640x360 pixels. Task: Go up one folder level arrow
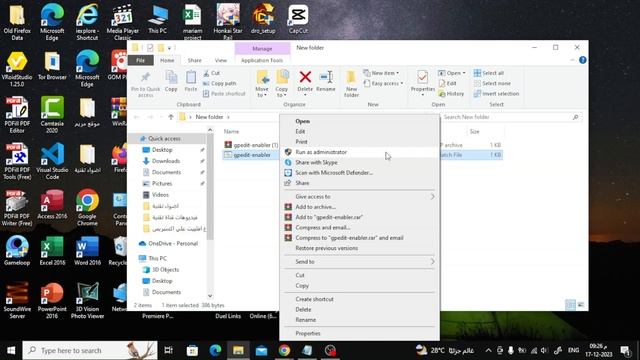[x=171, y=117]
